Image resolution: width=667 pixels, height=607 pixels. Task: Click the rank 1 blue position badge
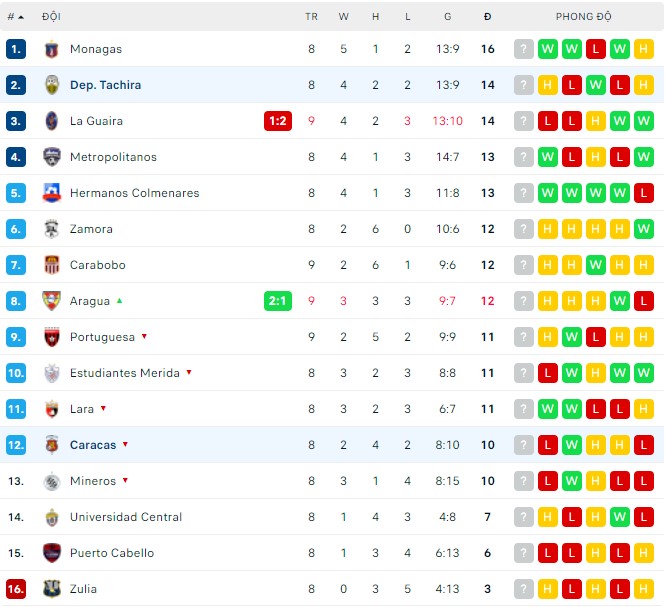pos(16,49)
